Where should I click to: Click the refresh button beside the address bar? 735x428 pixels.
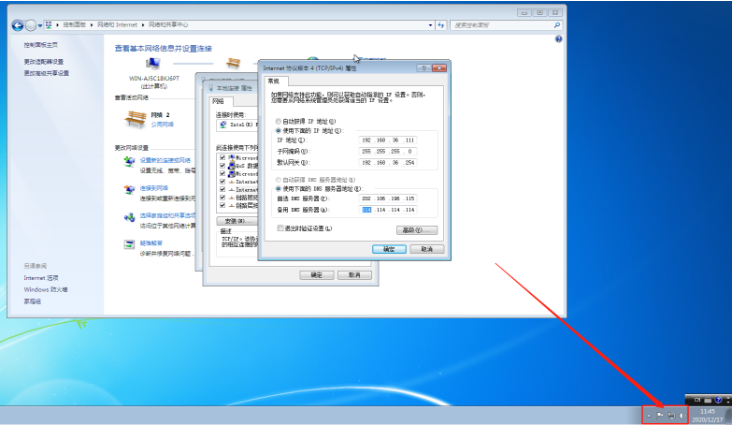pos(441,25)
